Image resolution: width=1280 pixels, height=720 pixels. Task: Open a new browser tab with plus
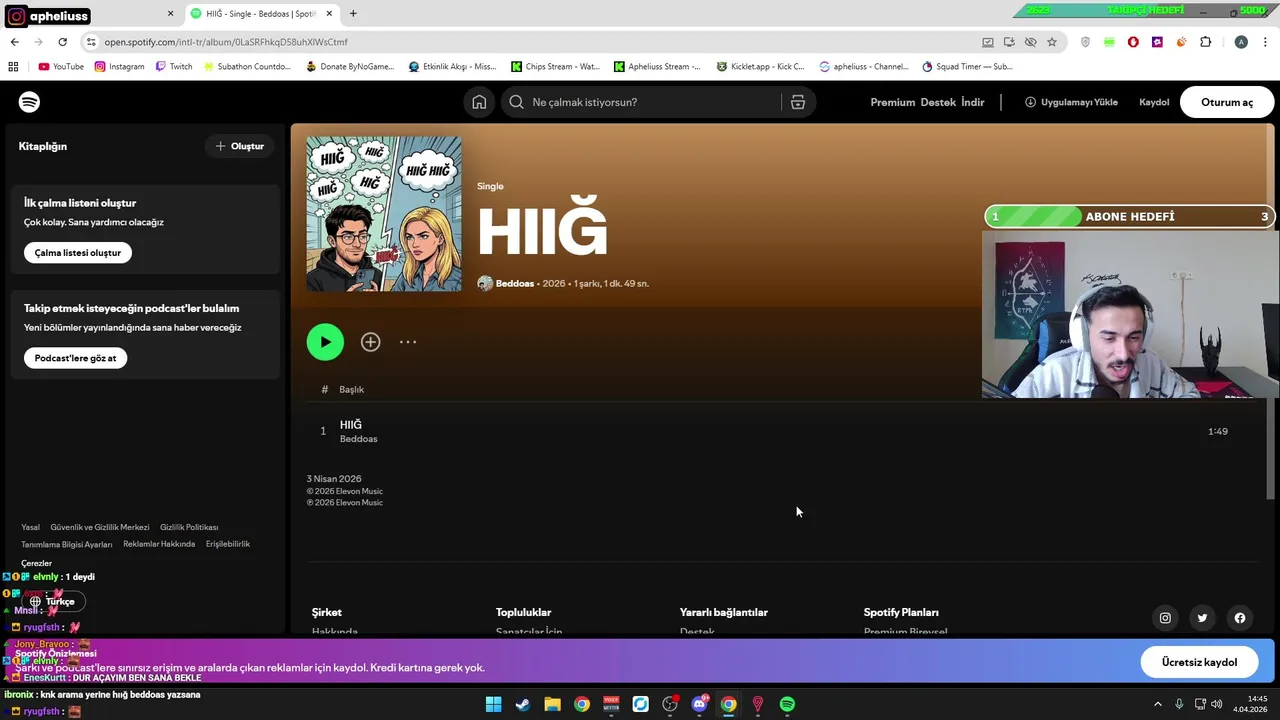click(353, 14)
